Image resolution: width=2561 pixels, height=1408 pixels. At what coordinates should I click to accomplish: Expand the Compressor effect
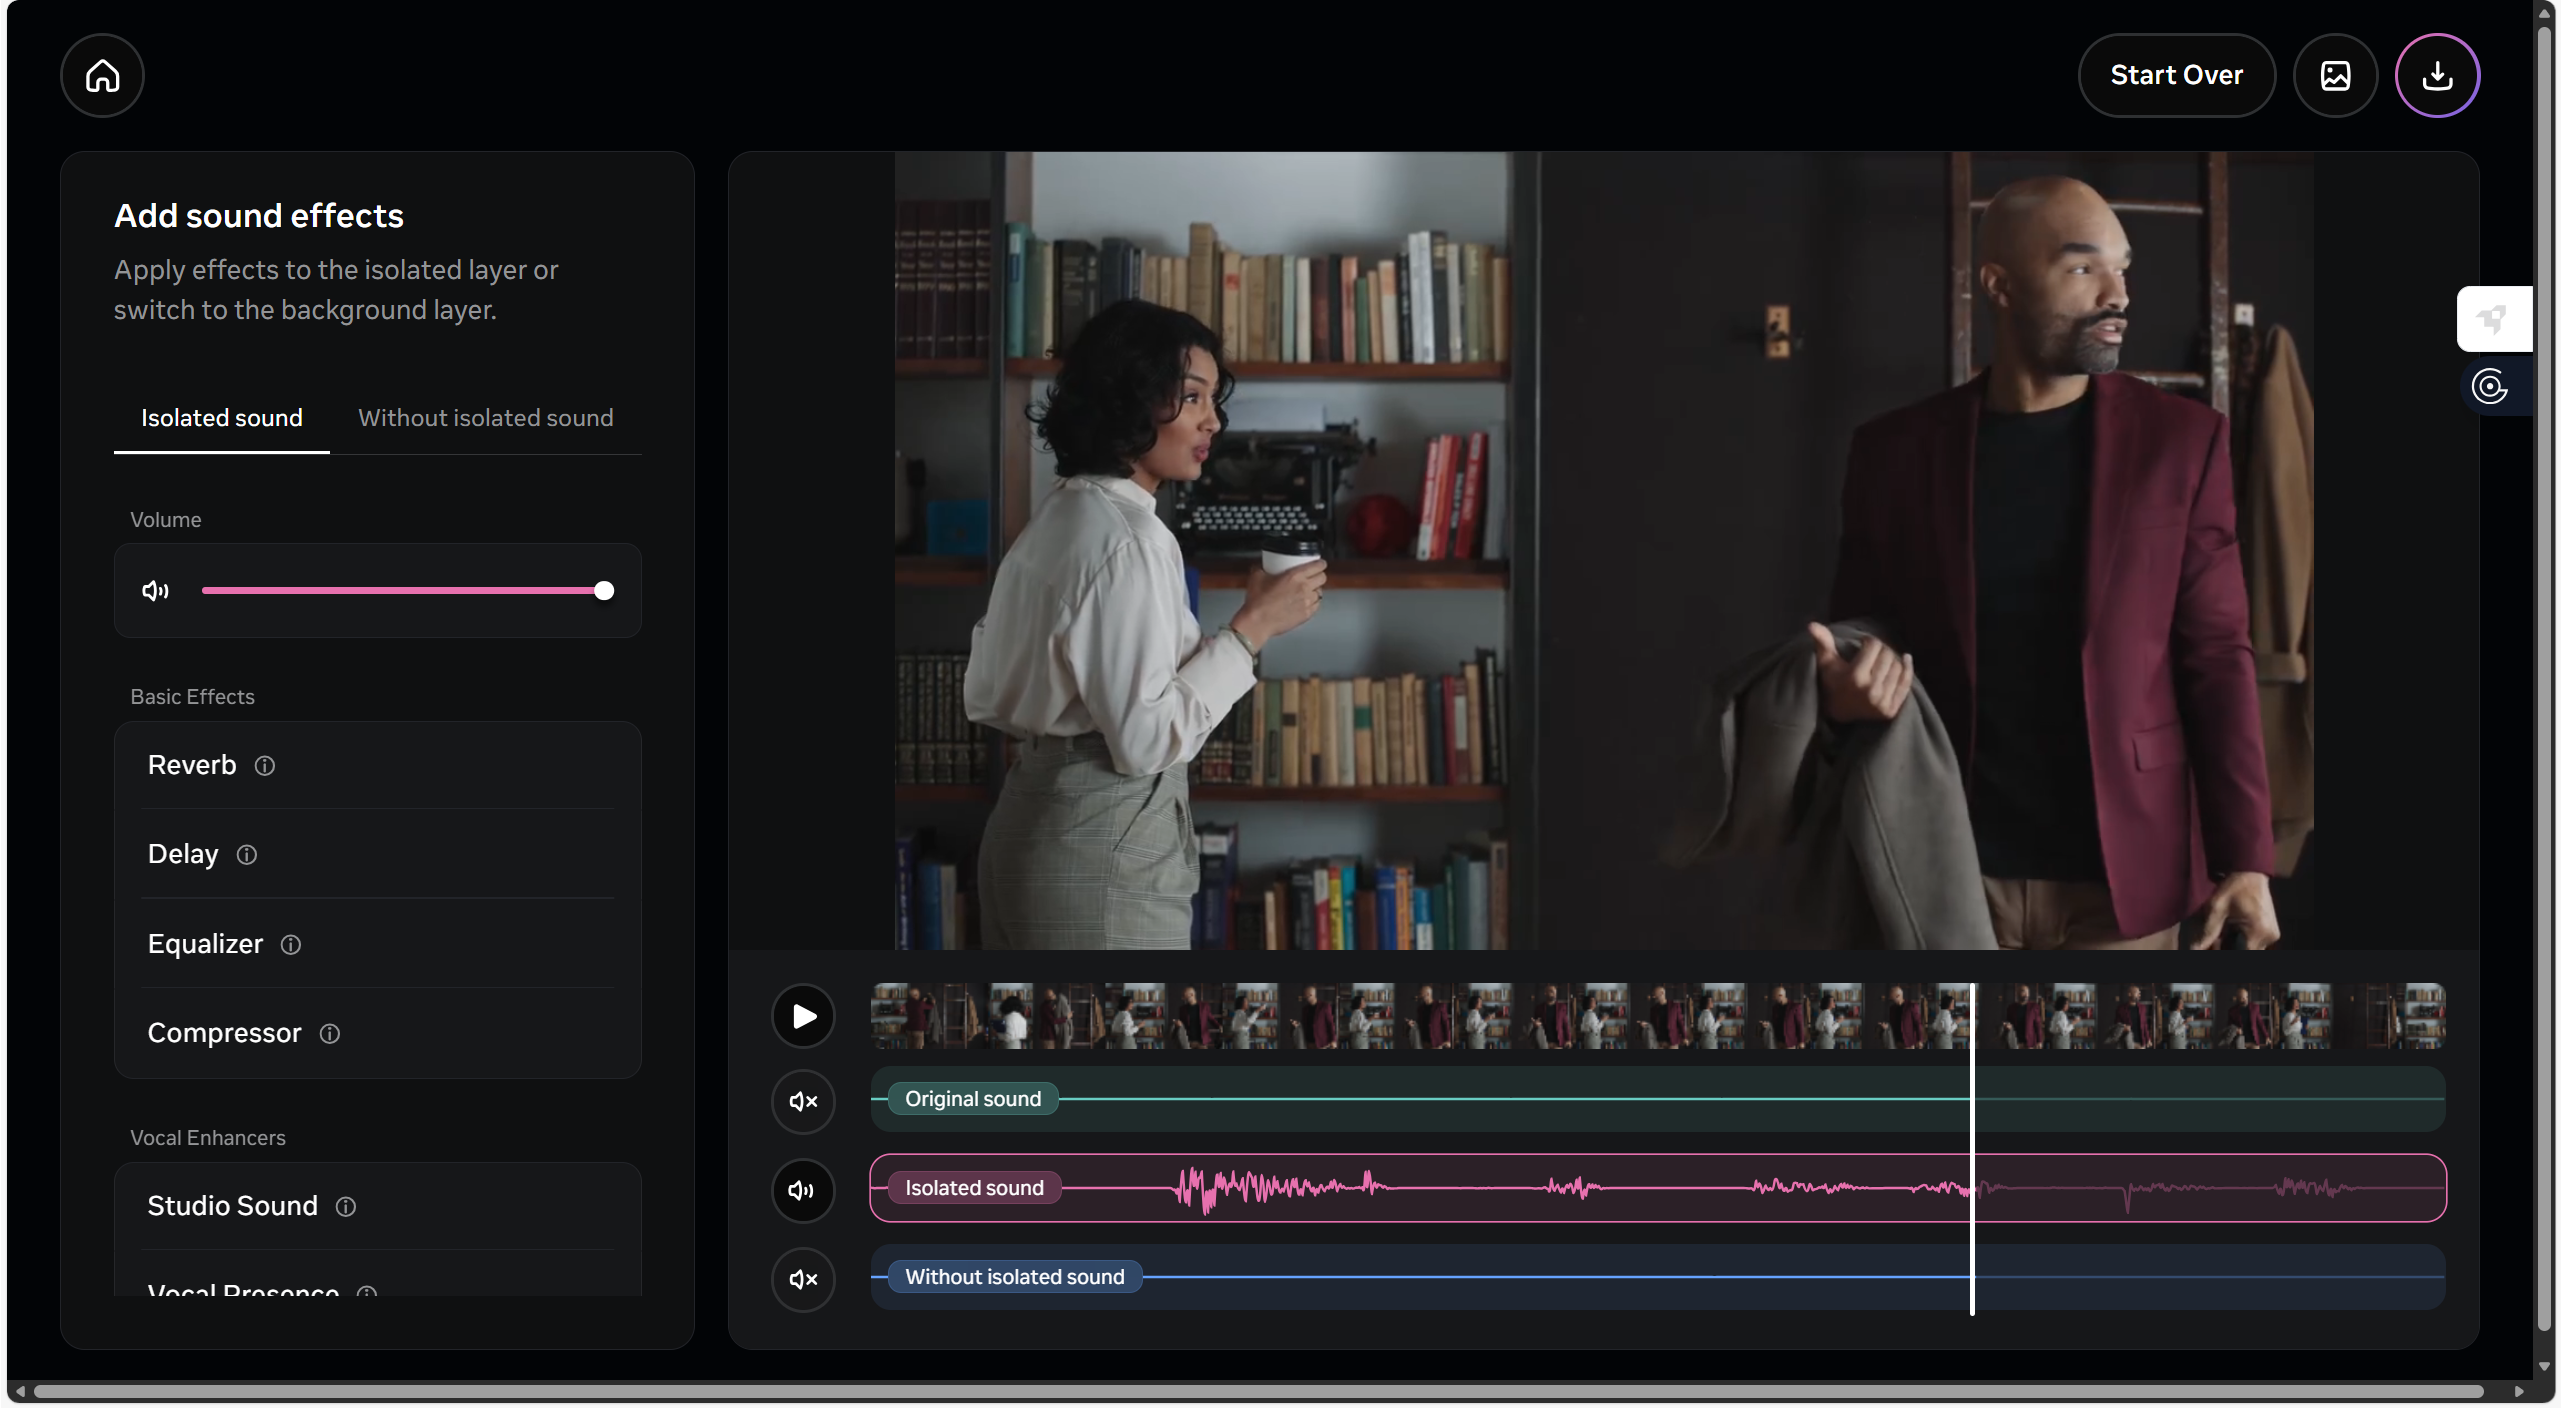224,1034
